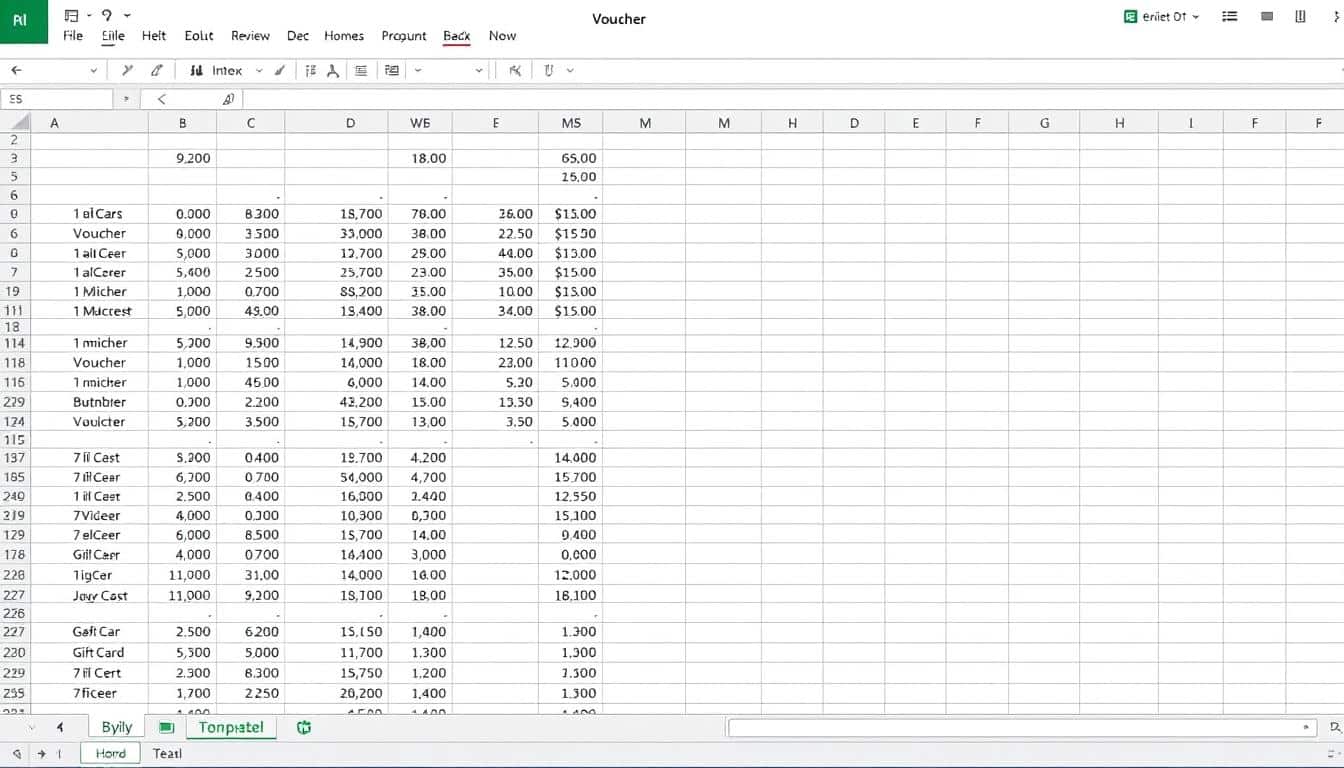Click the horizontal scrollbar track
The width and height of the screenshot is (1344, 768).
point(1022,728)
